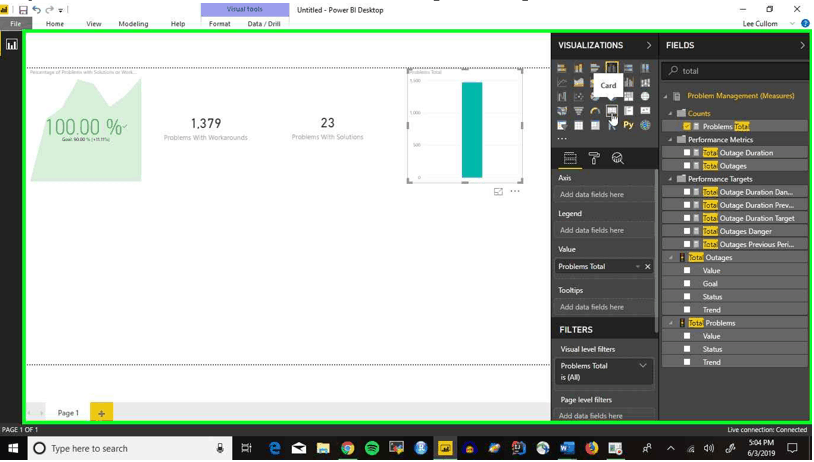Select the Area chart visualization

(578, 82)
